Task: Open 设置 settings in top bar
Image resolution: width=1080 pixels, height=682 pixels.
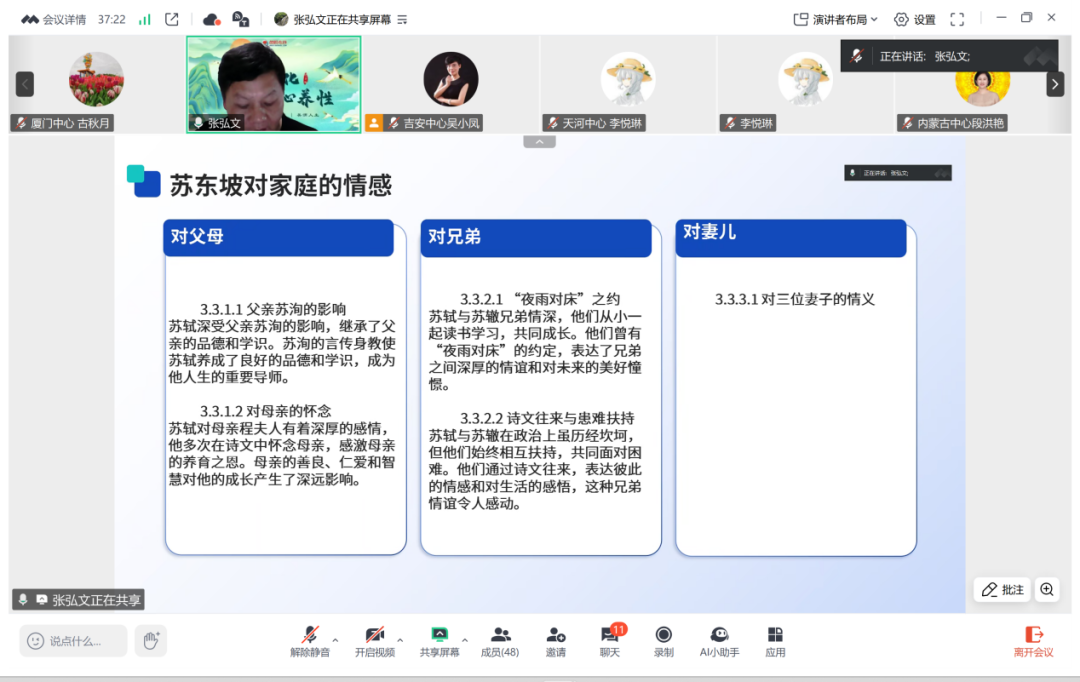Action: pyautogui.click(x=915, y=19)
